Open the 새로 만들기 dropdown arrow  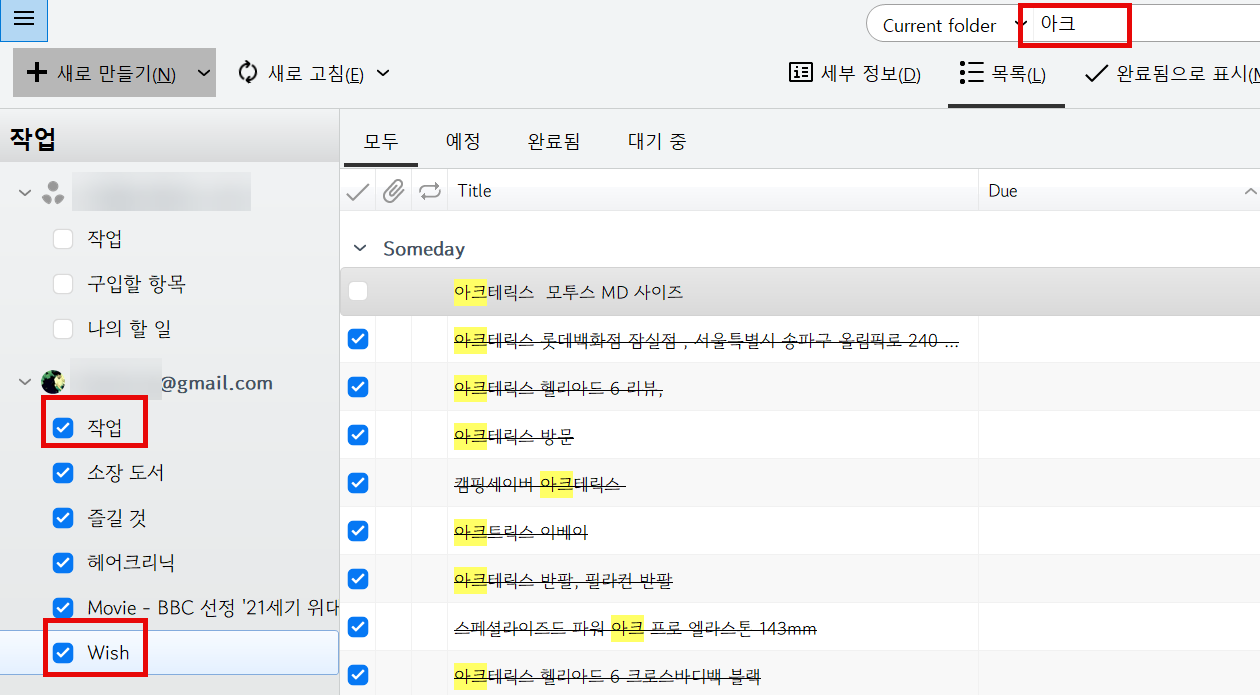click(x=203, y=73)
